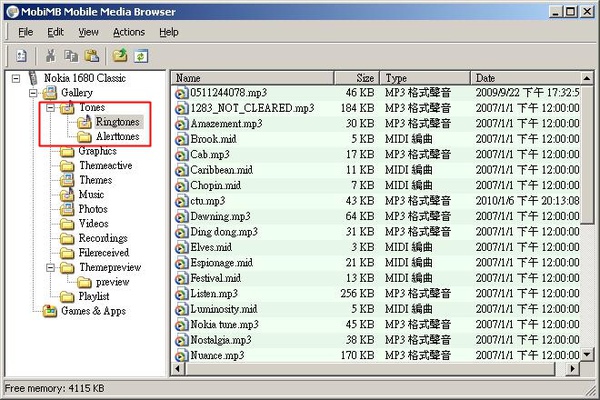The image size is (600, 400).
Task: Click the Up folder toolbar icon
Action: pos(120,56)
